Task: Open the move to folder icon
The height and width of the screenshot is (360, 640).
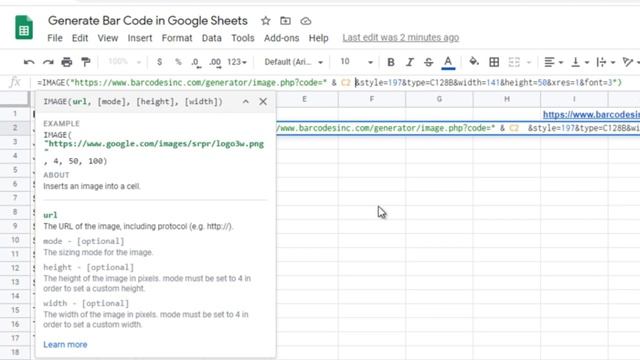Action: pos(285,21)
